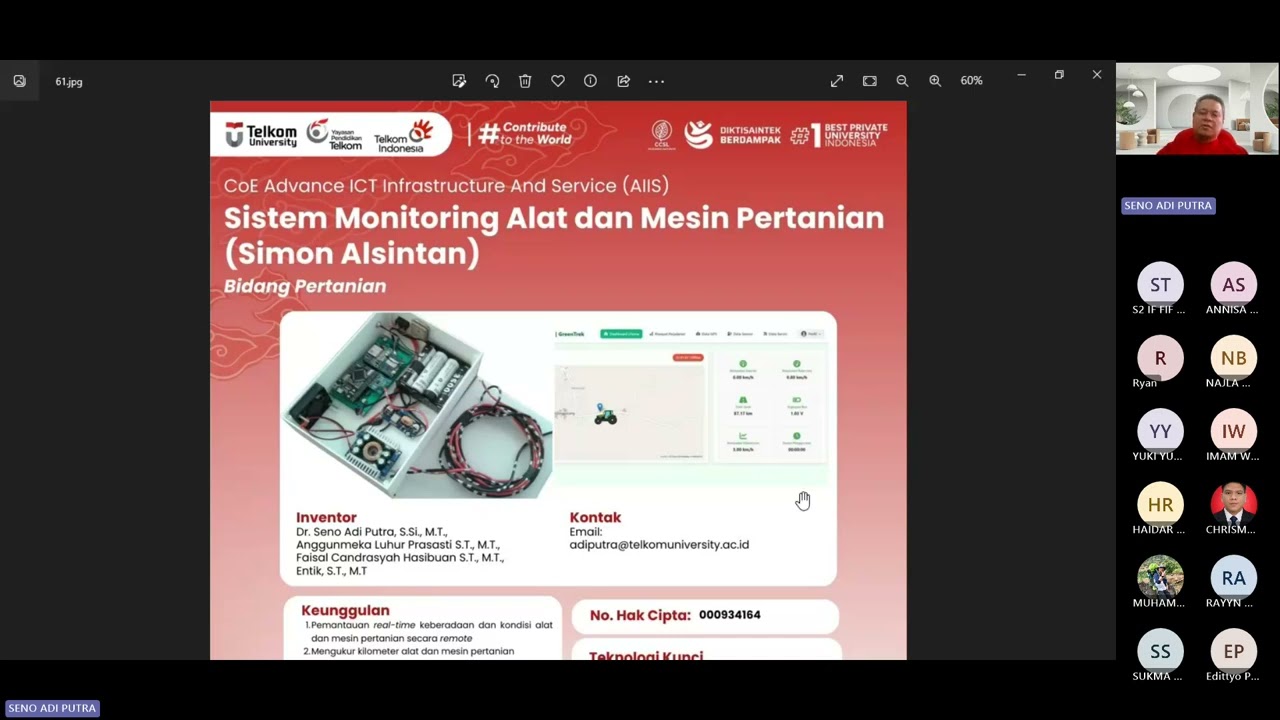Image resolution: width=1280 pixels, height=720 pixels.
Task: Enter full screen with the diagonal arrows icon
Action: (x=837, y=81)
